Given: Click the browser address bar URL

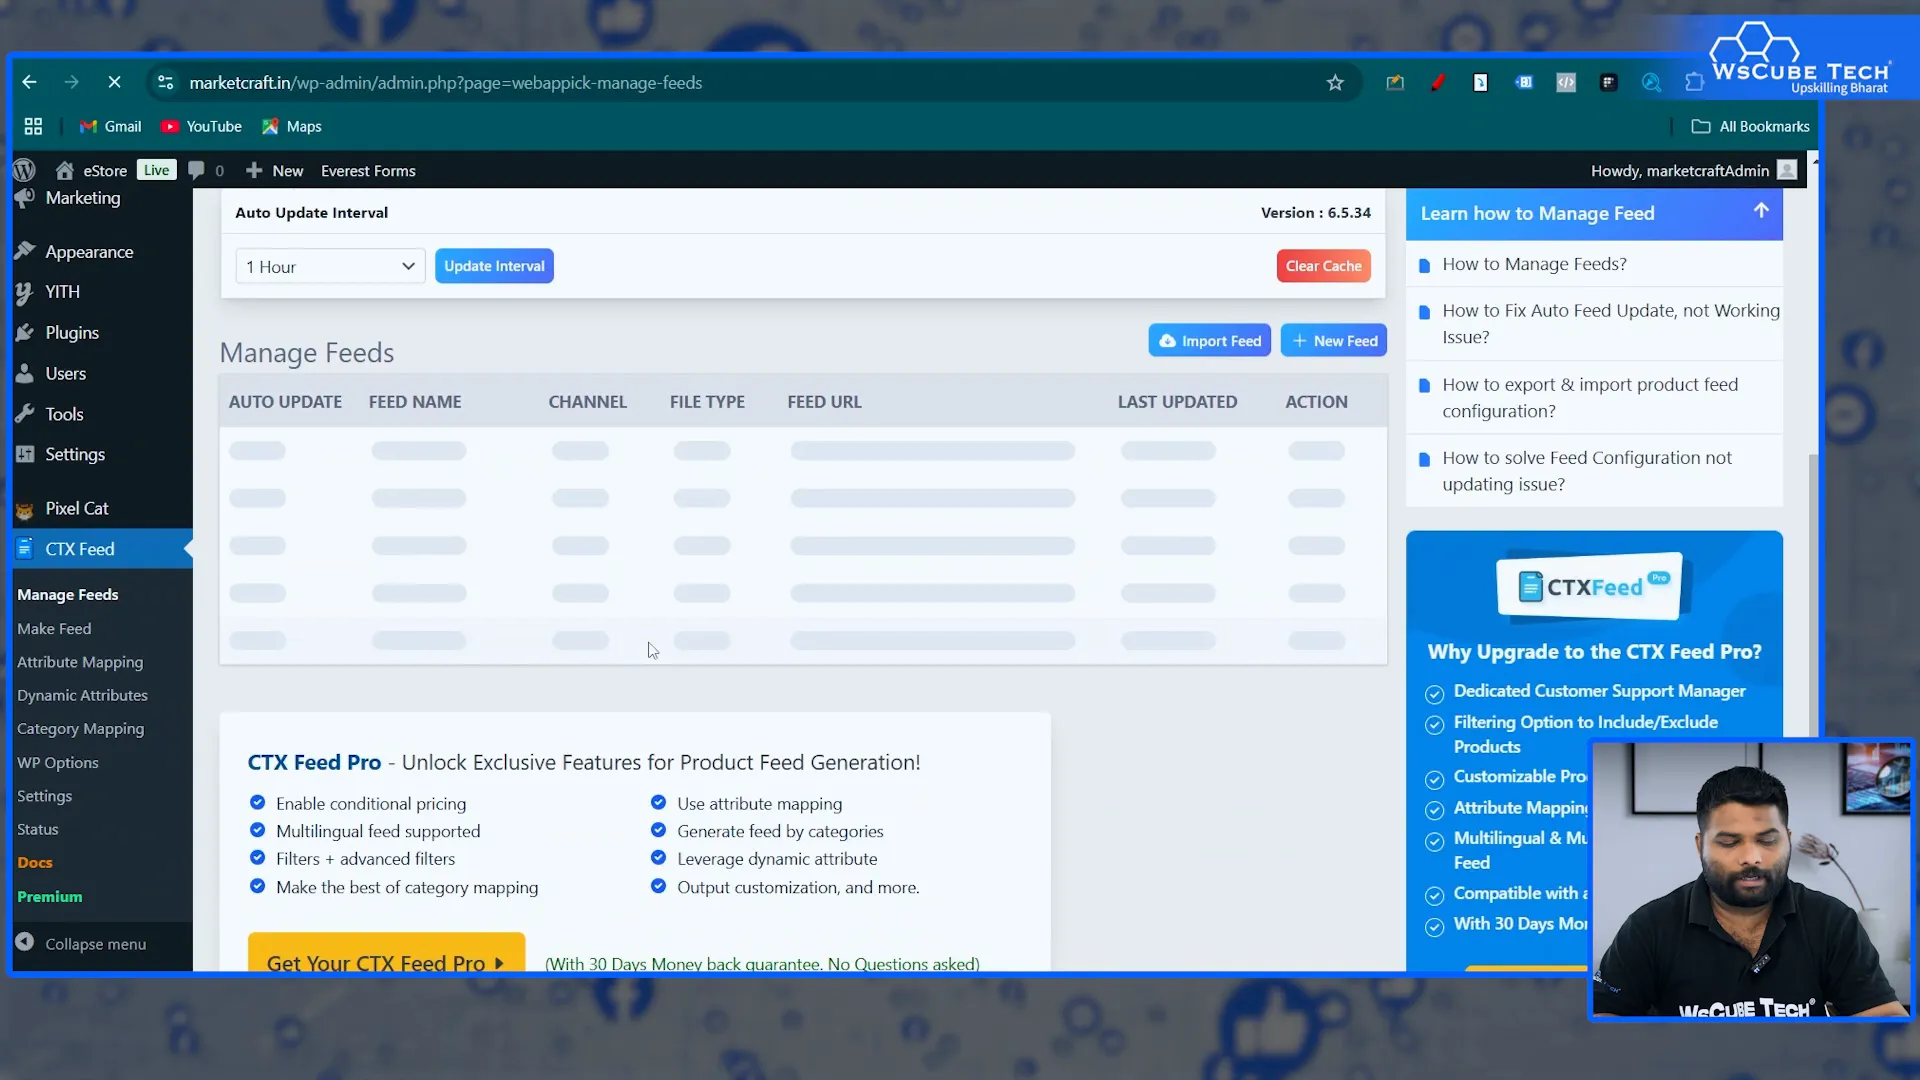Looking at the screenshot, I should click(446, 82).
